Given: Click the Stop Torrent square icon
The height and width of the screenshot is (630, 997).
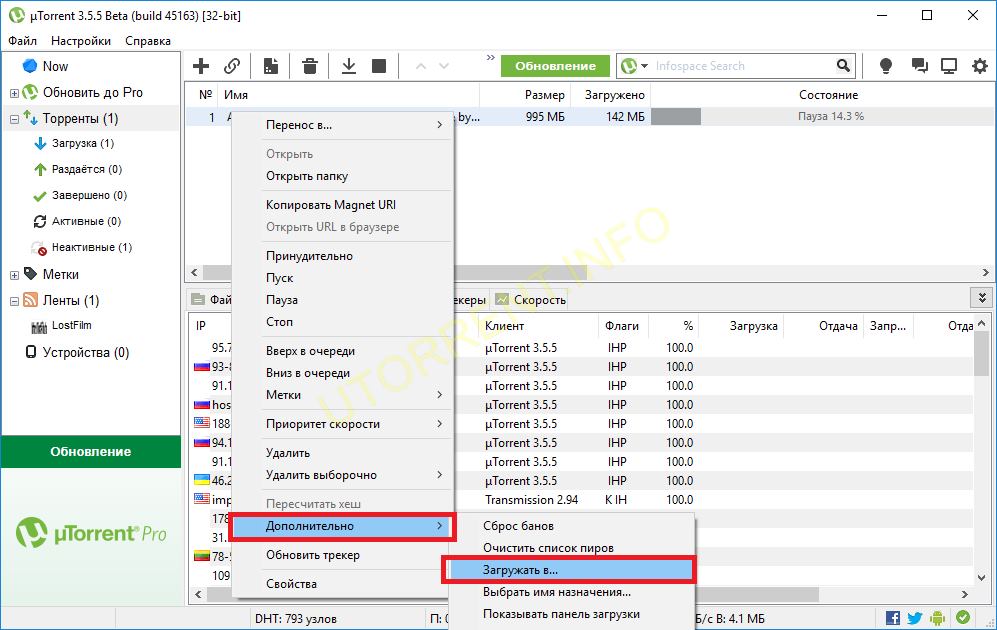Looking at the screenshot, I should (379, 65).
